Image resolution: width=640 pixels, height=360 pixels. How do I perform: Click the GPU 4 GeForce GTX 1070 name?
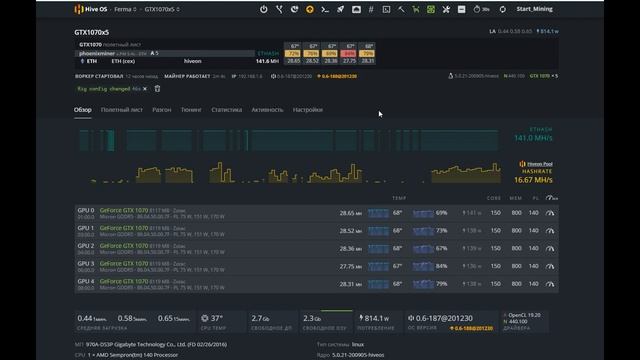coord(124,281)
